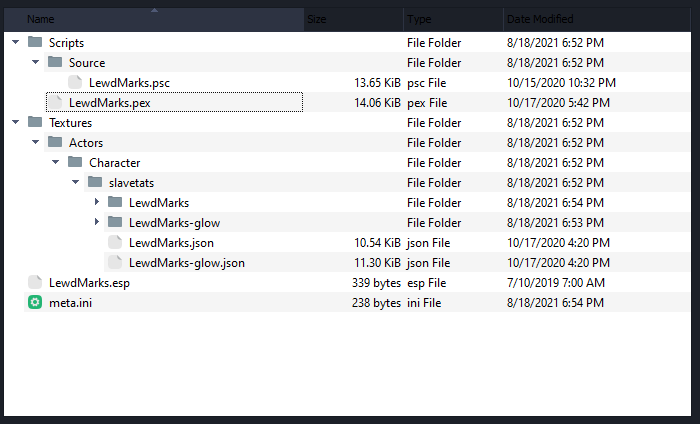Click the ini File type cell
This screenshot has width=700, height=424.
(424, 303)
